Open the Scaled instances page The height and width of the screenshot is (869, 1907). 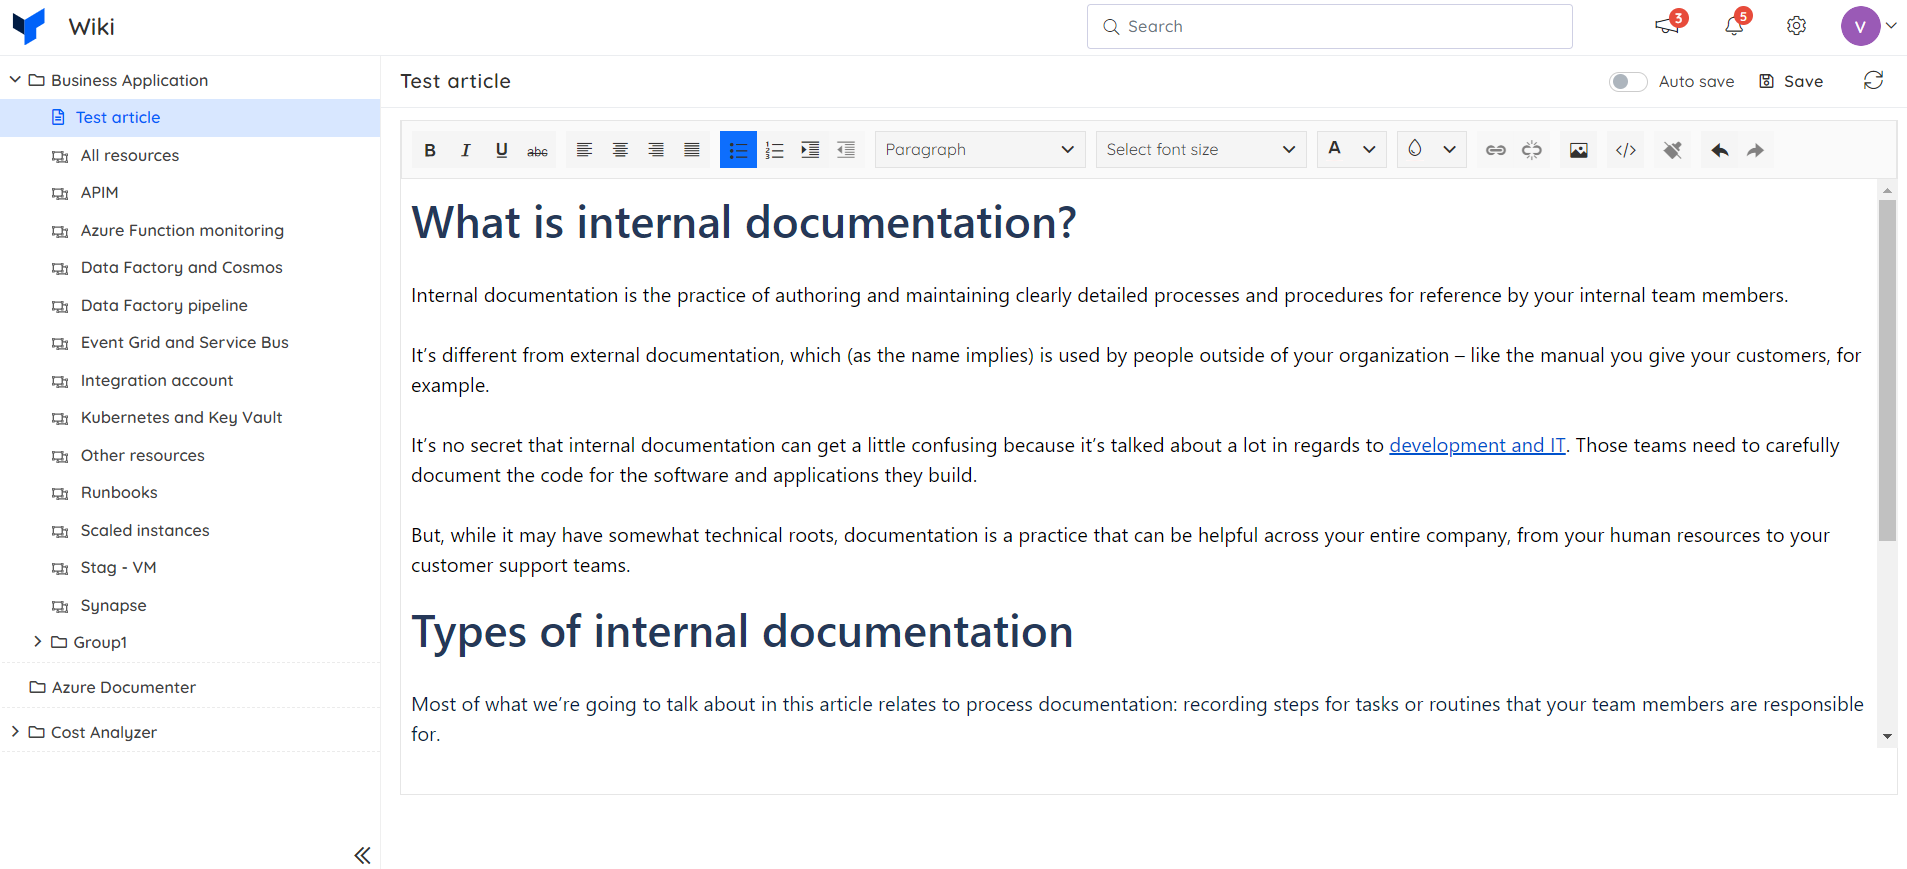tap(145, 531)
